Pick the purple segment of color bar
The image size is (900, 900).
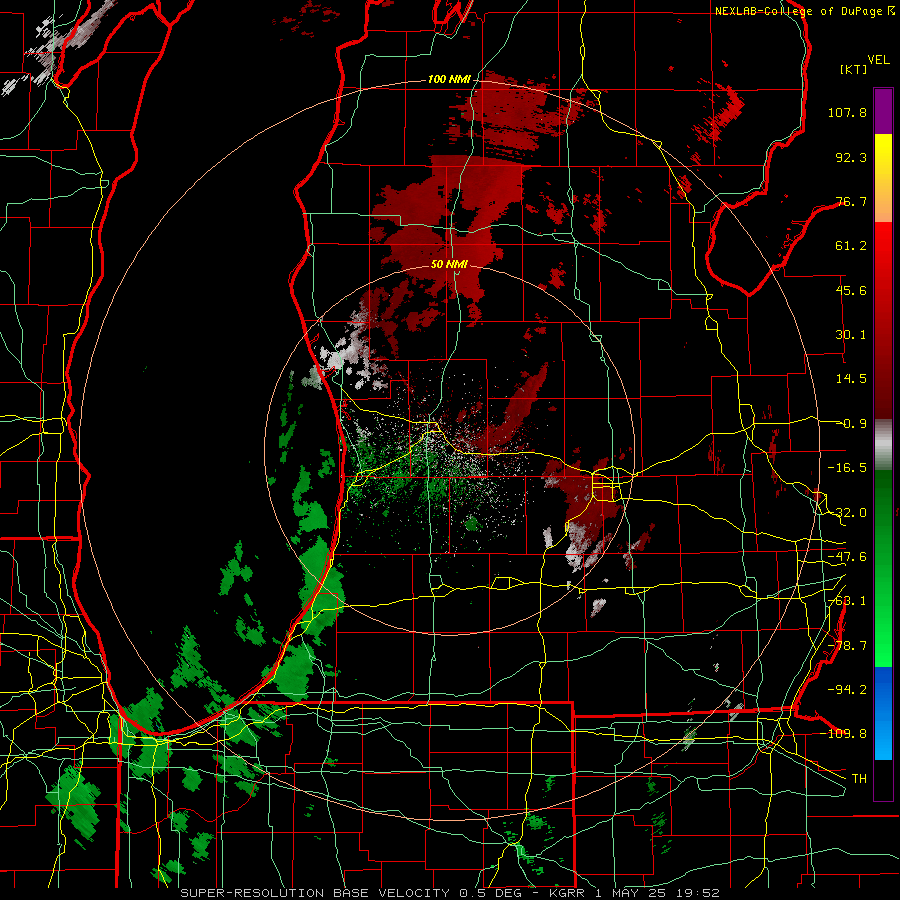click(883, 111)
